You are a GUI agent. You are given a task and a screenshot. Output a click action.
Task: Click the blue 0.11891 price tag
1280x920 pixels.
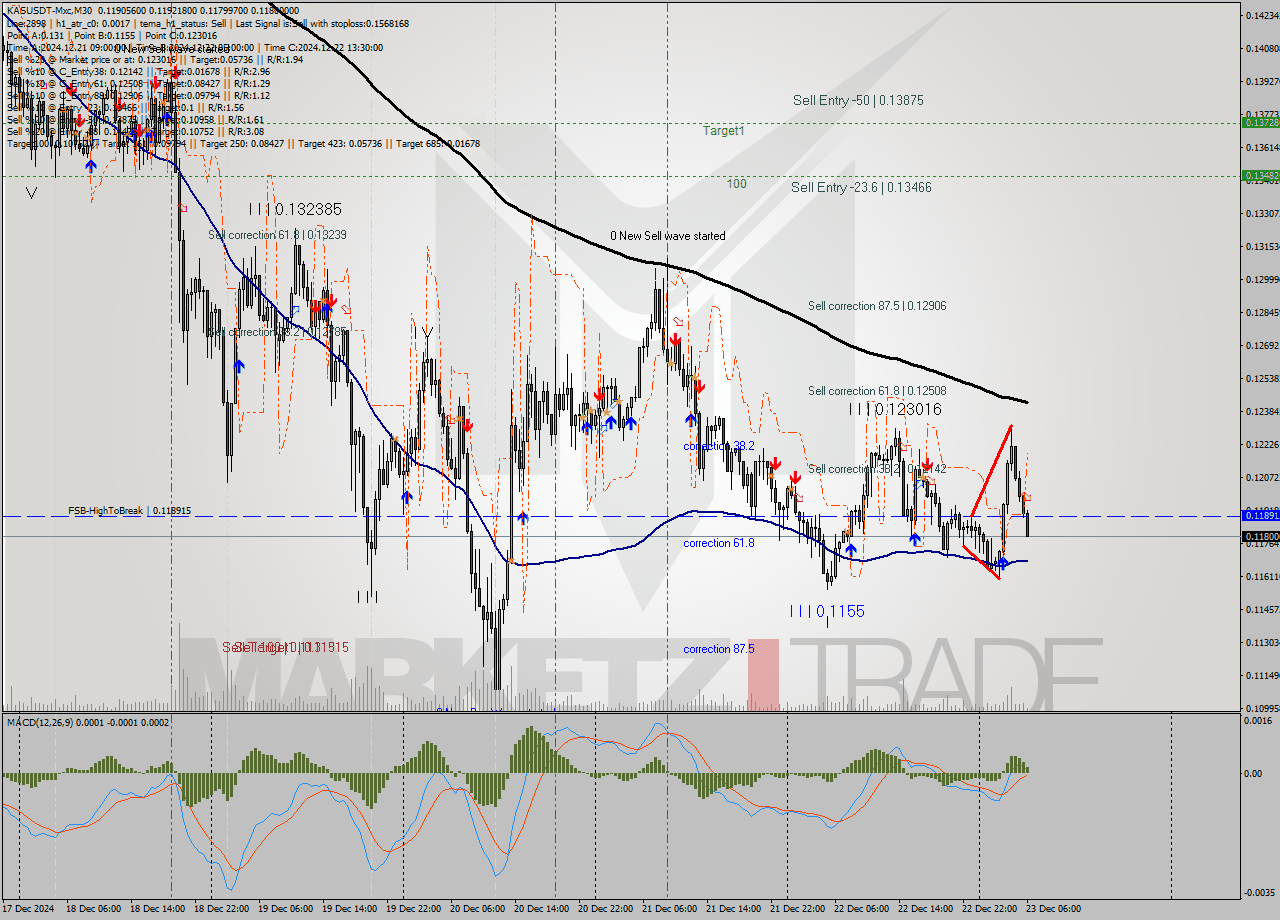[1259, 515]
